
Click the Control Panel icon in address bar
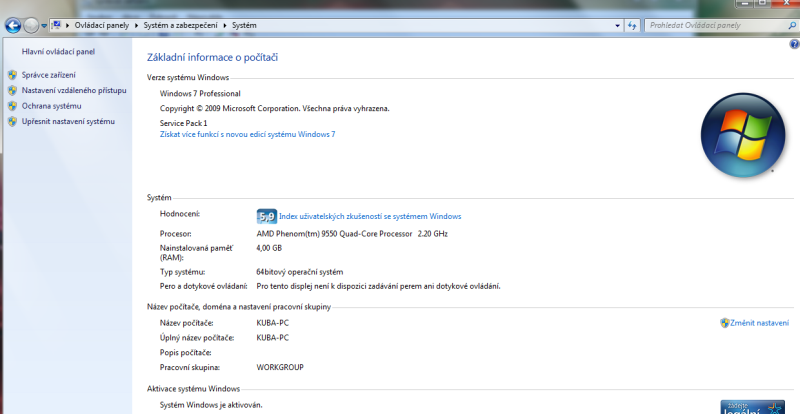tap(57, 25)
